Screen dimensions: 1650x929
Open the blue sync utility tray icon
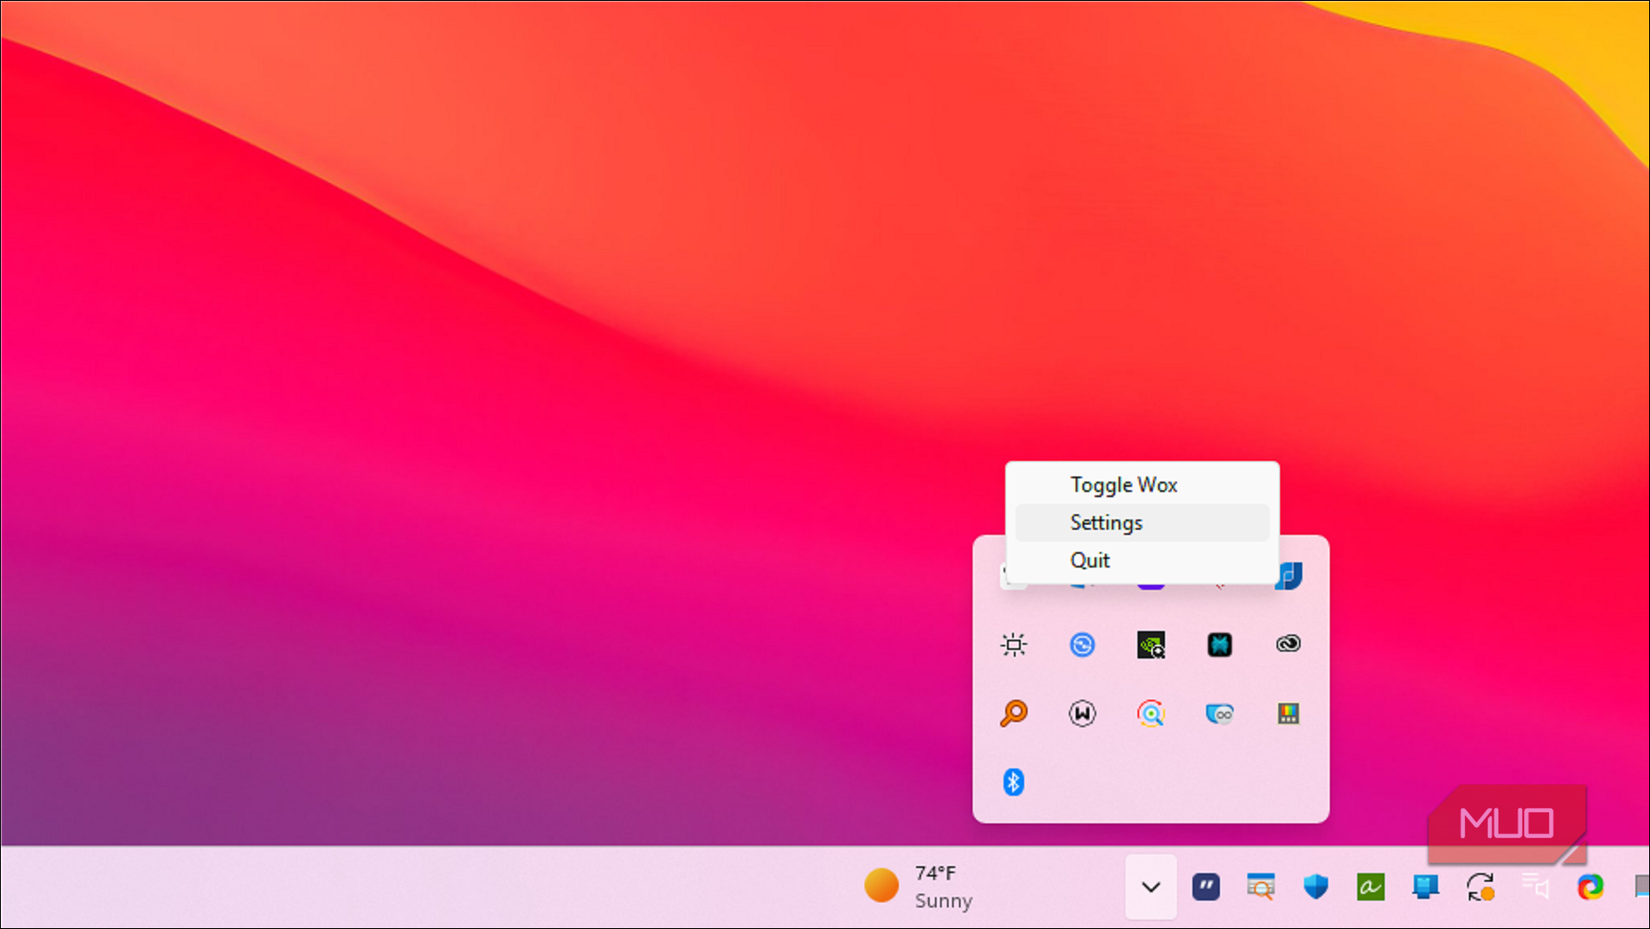tap(1083, 645)
